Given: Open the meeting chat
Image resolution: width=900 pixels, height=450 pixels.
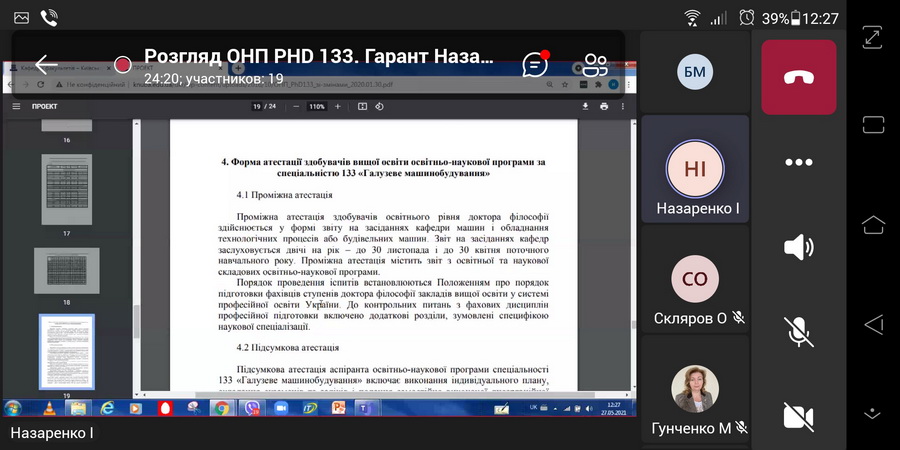Looking at the screenshot, I should coord(536,65).
